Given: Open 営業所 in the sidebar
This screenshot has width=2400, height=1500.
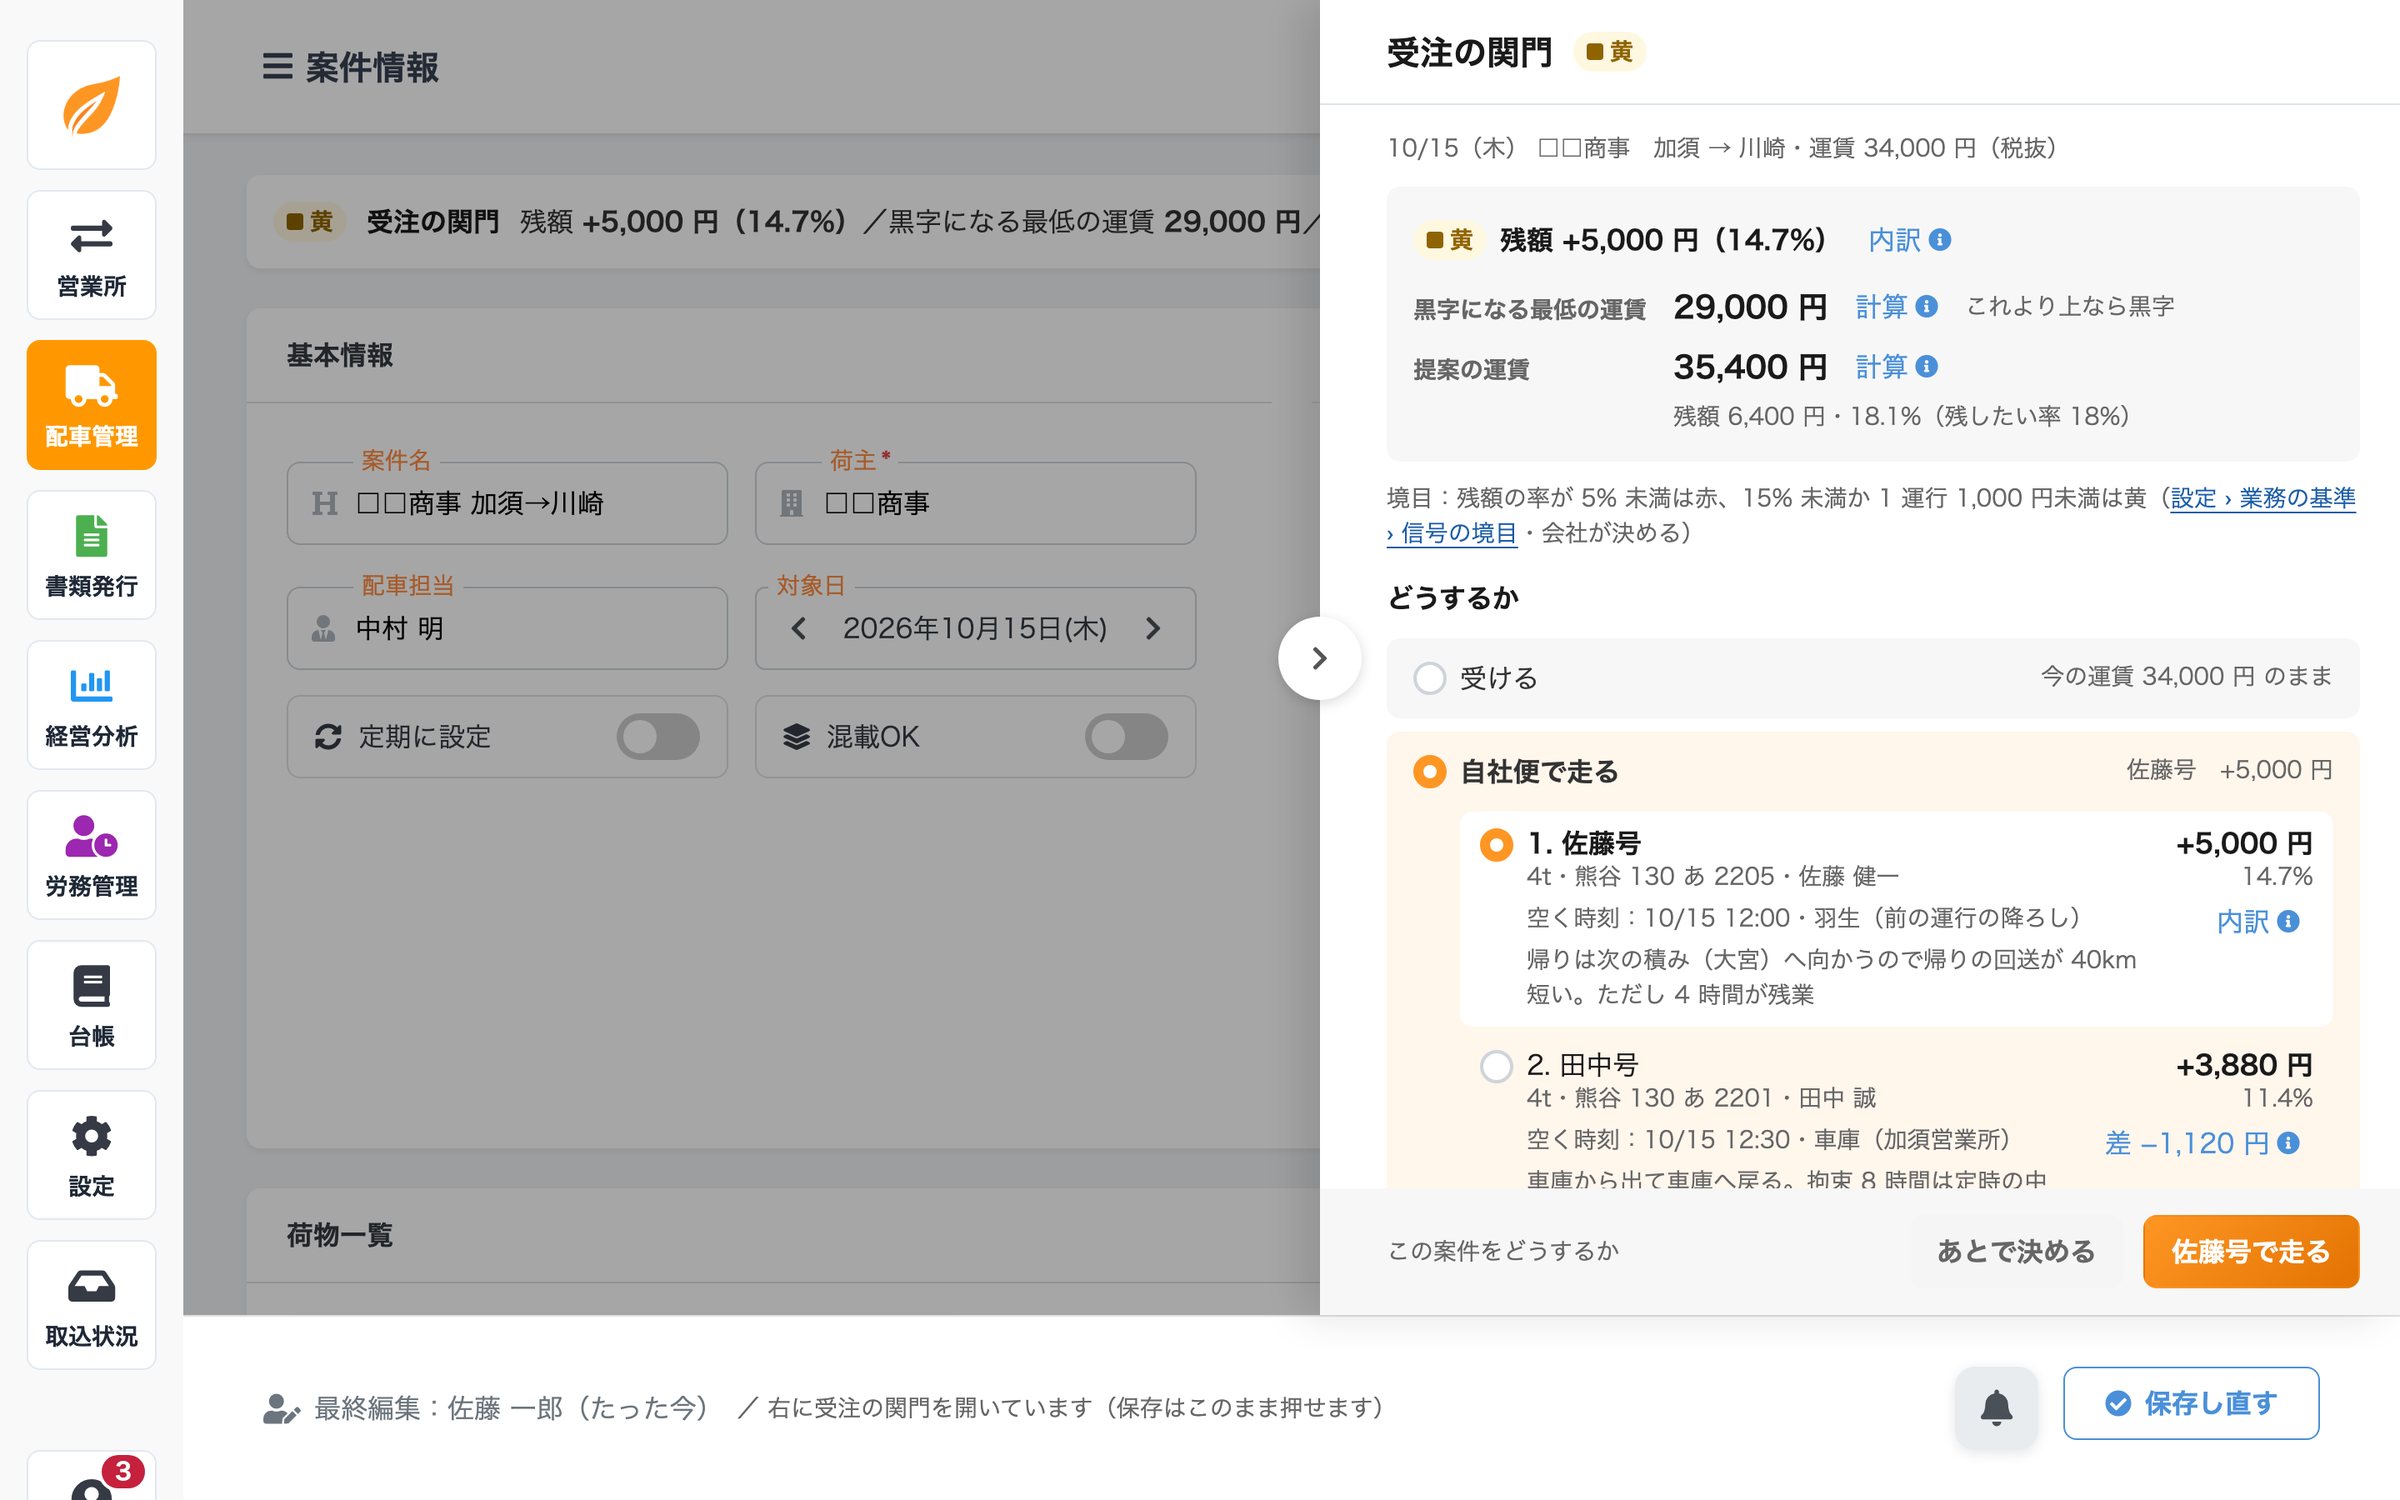Looking at the screenshot, I should [x=91, y=255].
